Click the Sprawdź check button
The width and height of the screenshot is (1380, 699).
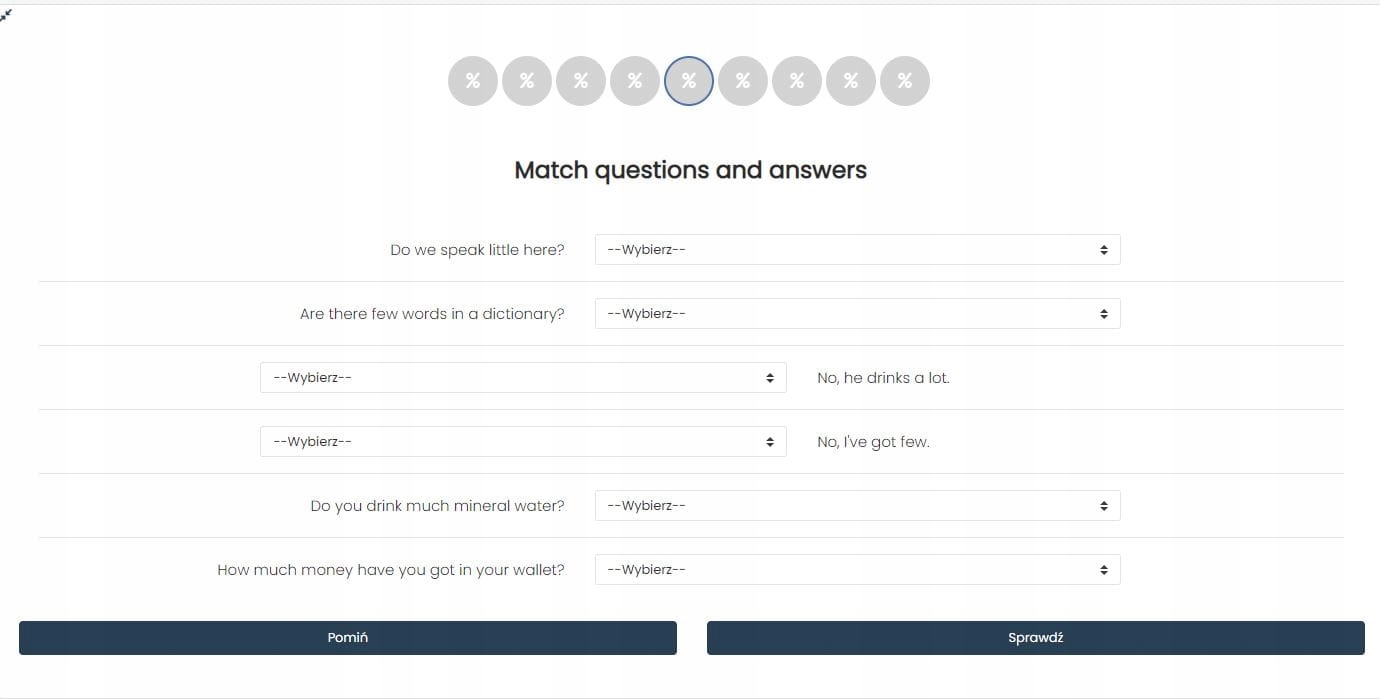[x=1035, y=638]
